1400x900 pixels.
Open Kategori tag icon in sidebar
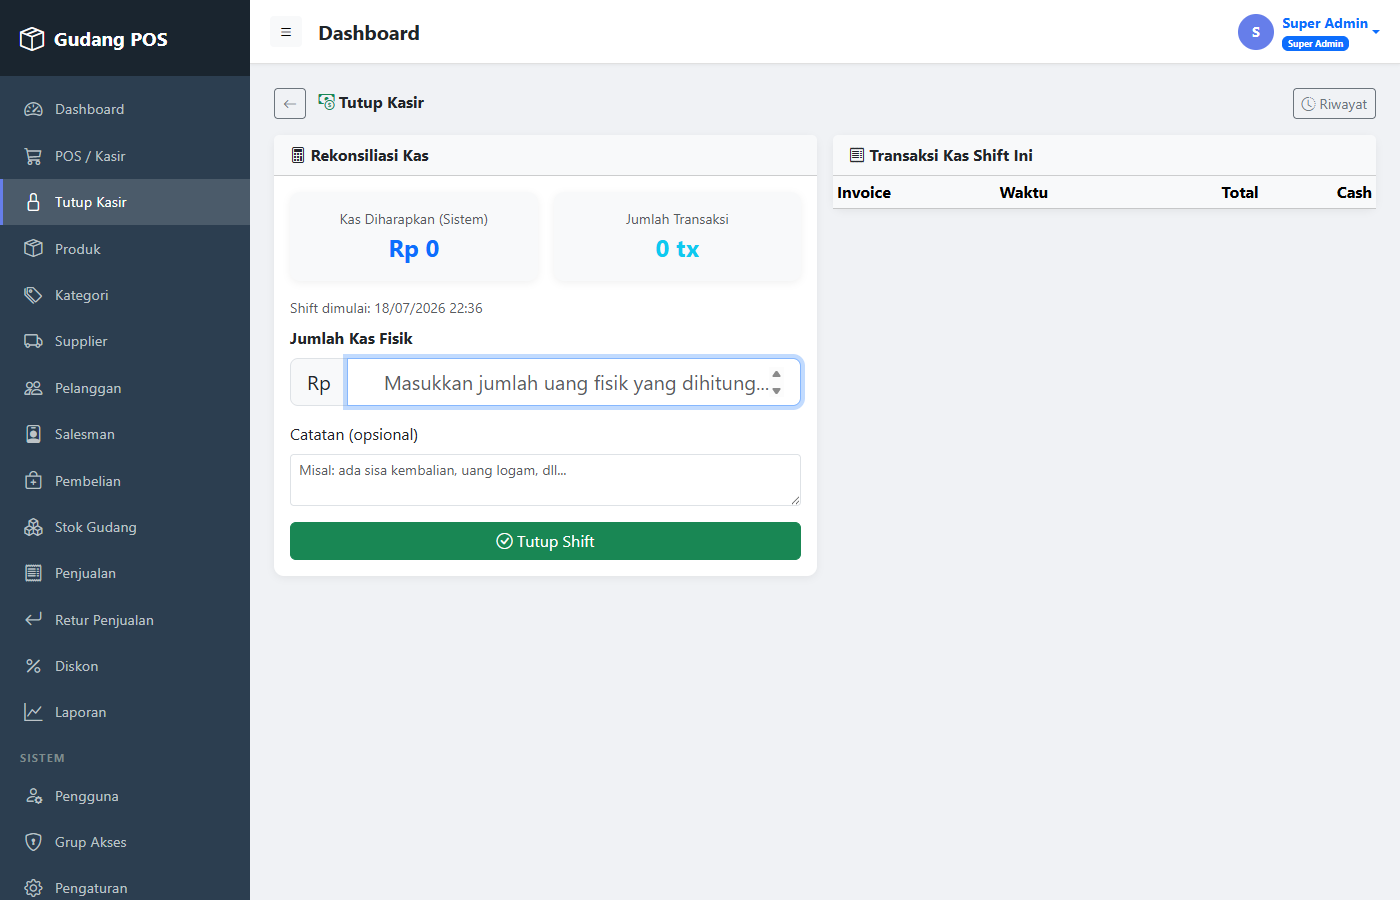pyautogui.click(x=33, y=295)
